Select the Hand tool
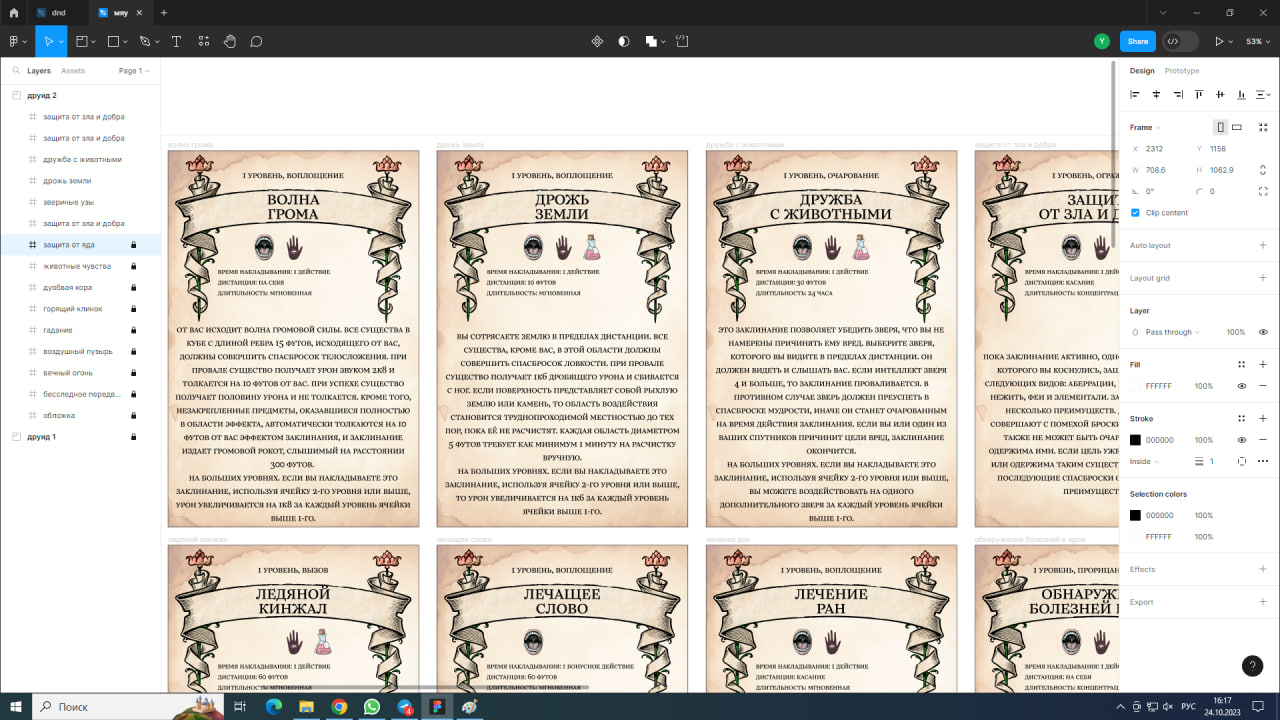Screen dimensions: 1280x720 (230, 41)
